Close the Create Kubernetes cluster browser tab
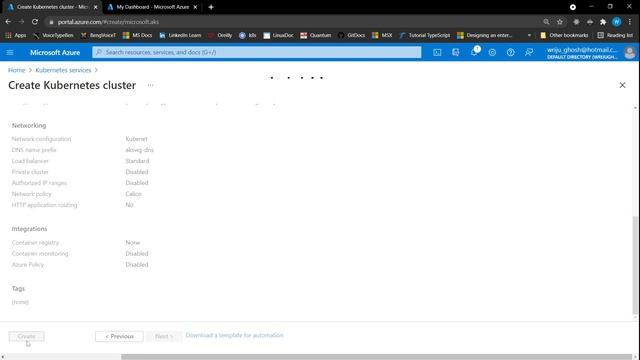 [96, 7]
